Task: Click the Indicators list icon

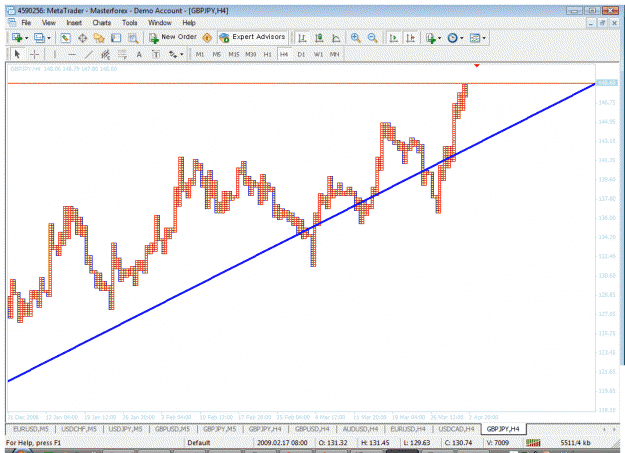Action: tap(430, 38)
